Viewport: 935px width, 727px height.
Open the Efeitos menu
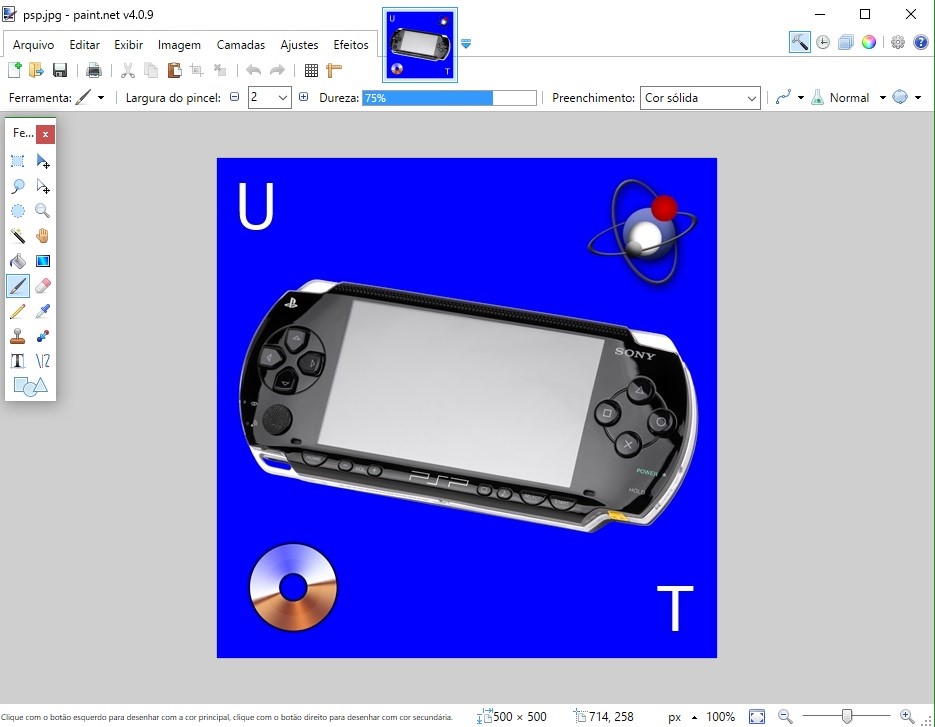[x=350, y=45]
